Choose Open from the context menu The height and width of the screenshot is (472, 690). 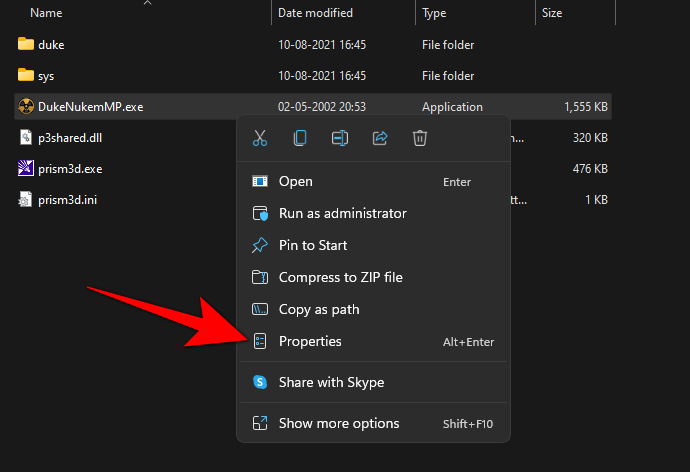click(x=295, y=181)
